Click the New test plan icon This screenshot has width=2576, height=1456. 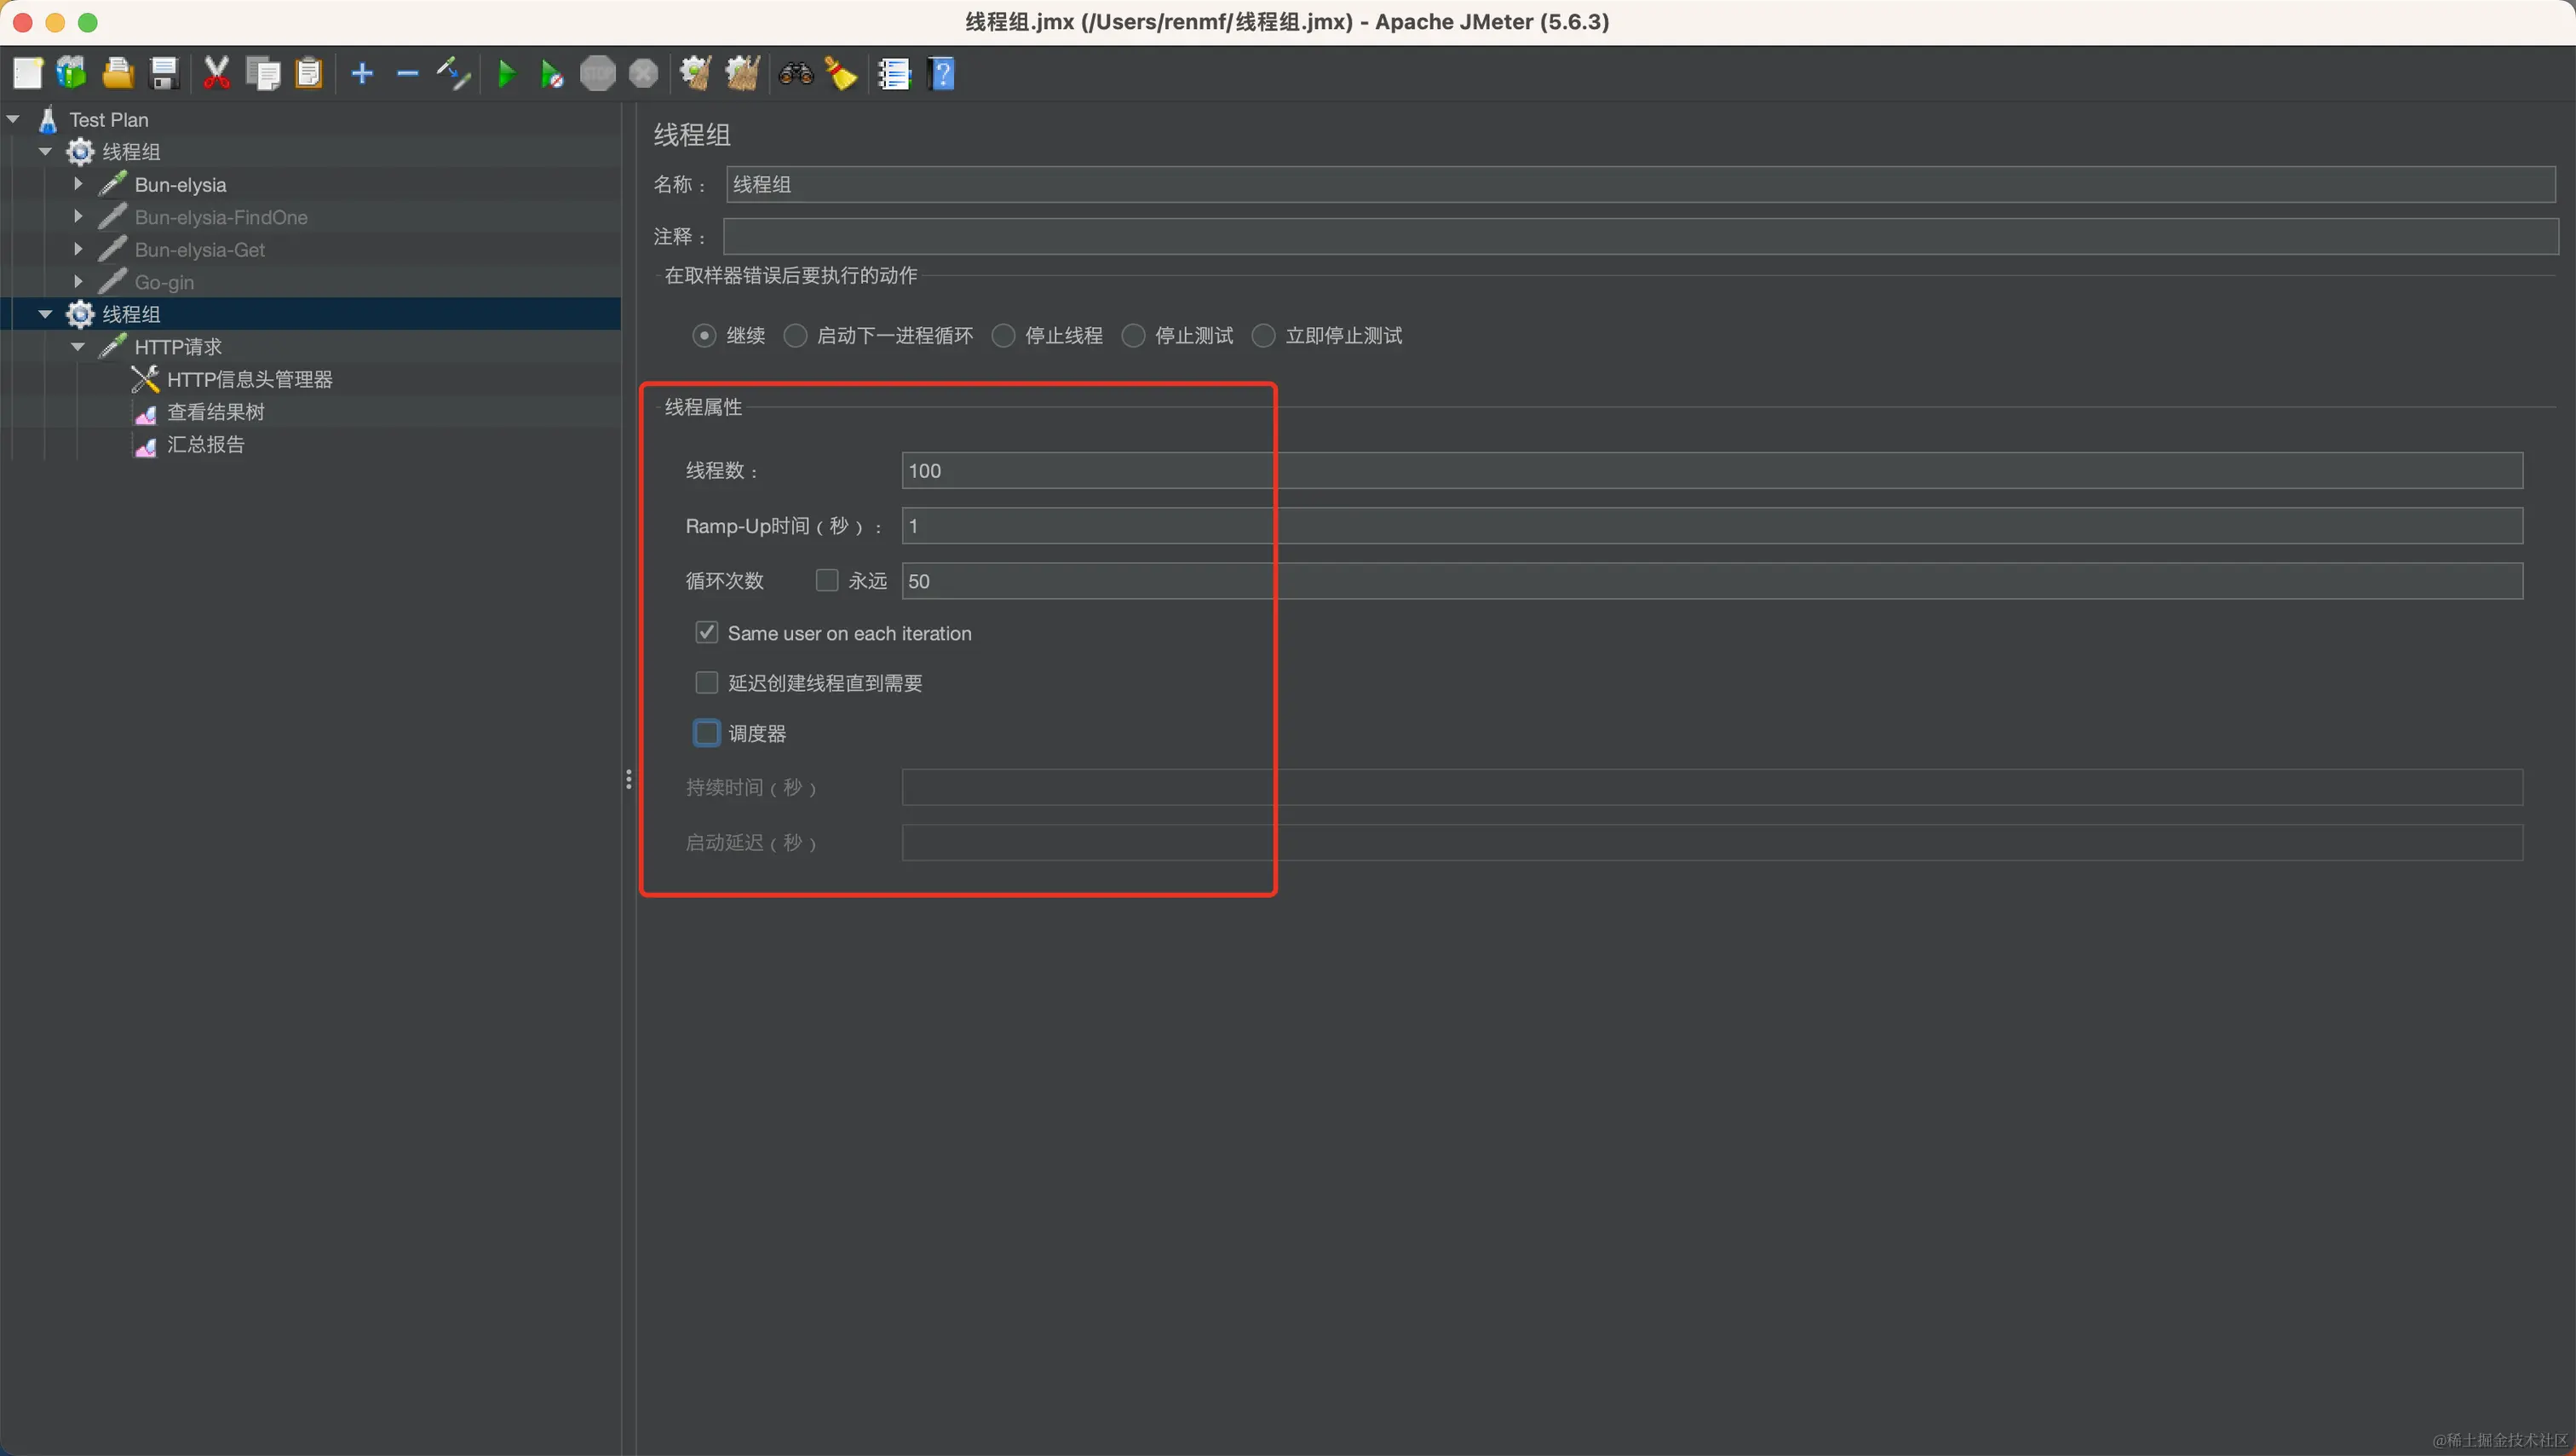click(28, 73)
